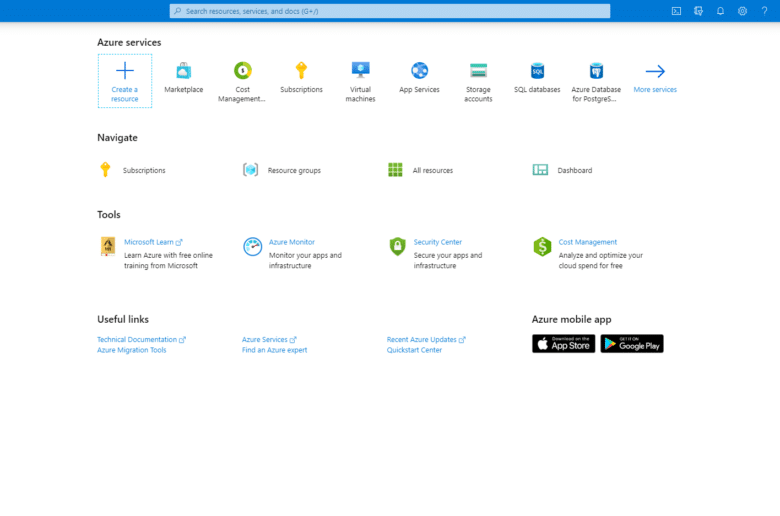Click the search magnifier icon in search bar
This screenshot has height=516, width=780.
[178, 11]
